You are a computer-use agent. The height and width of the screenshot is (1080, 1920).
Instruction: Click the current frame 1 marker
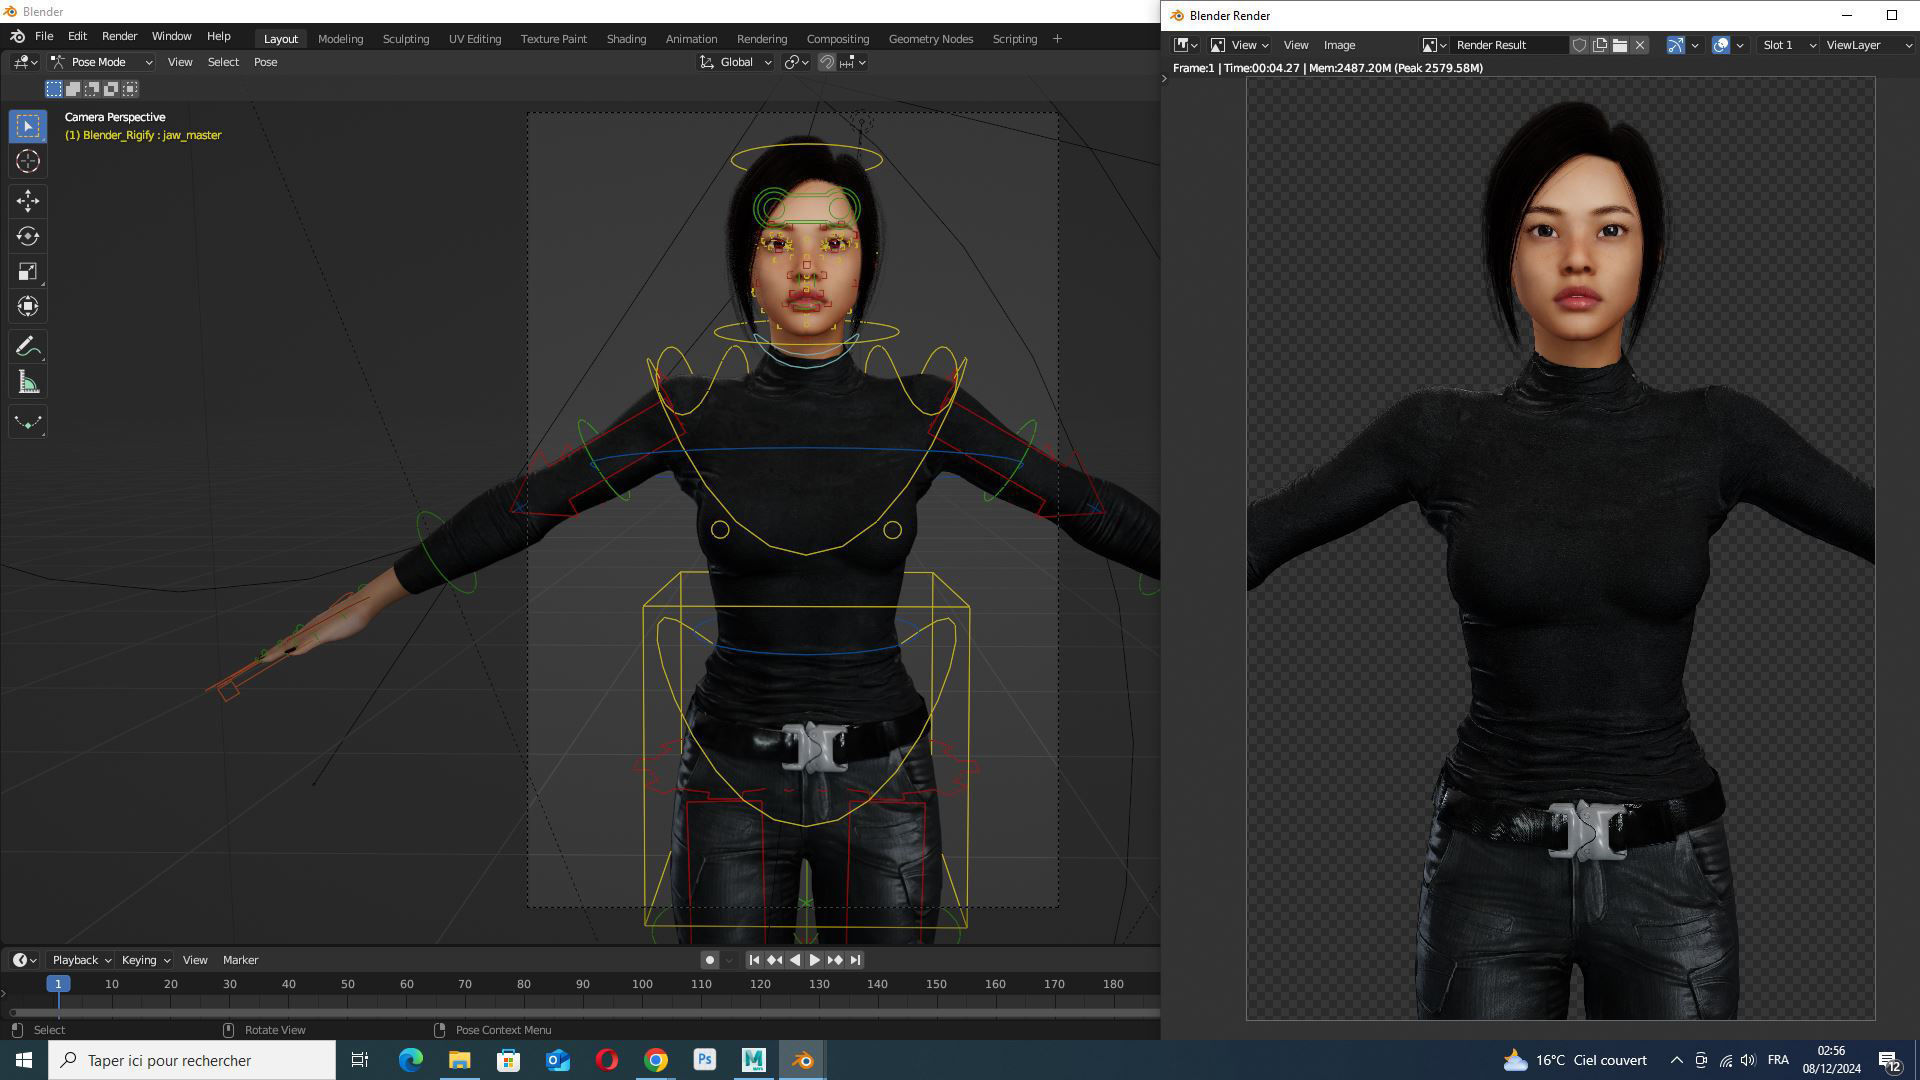58,984
